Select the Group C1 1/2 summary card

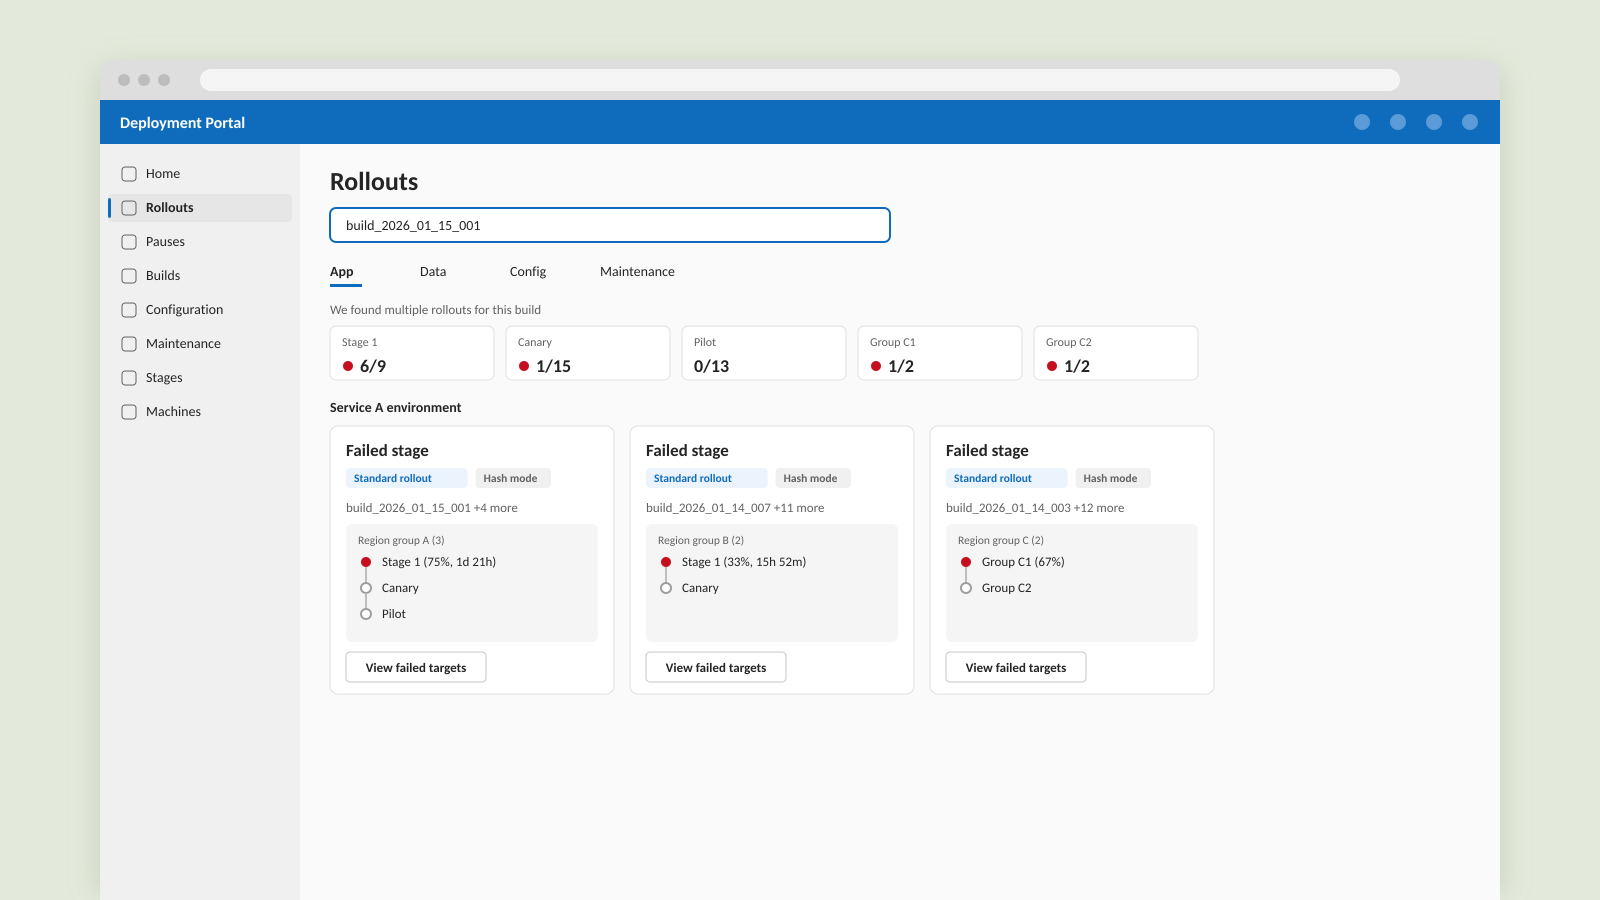click(940, 353)
